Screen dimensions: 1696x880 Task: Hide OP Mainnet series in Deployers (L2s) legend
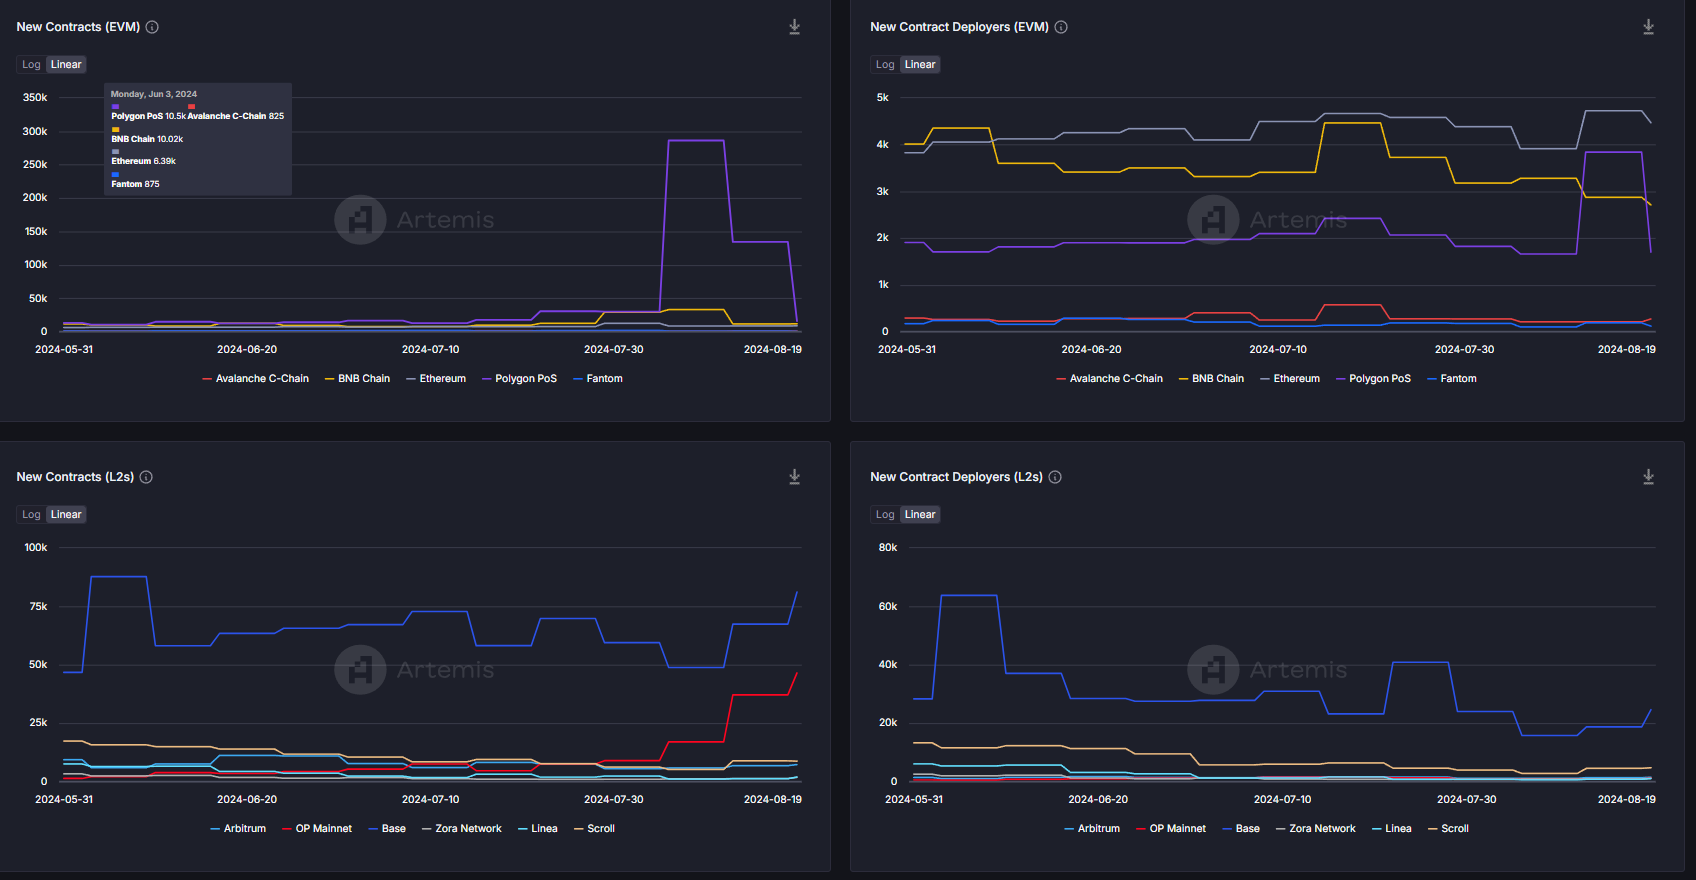coord(1171,829)
